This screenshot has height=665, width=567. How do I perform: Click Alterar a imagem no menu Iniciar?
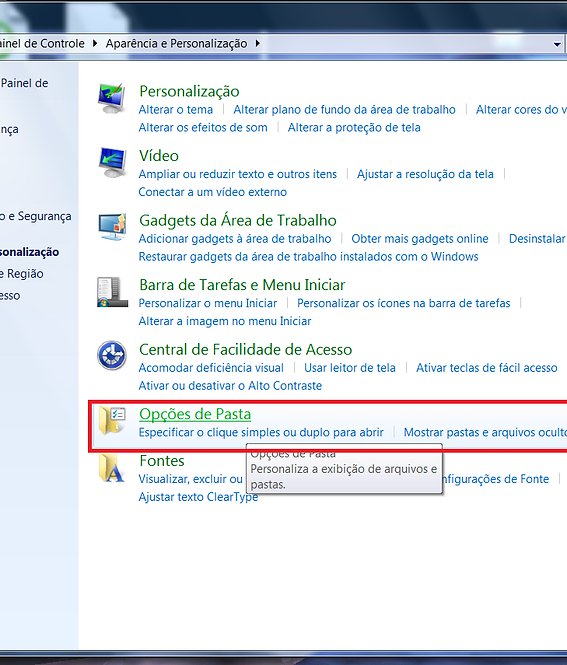[225, 321]
